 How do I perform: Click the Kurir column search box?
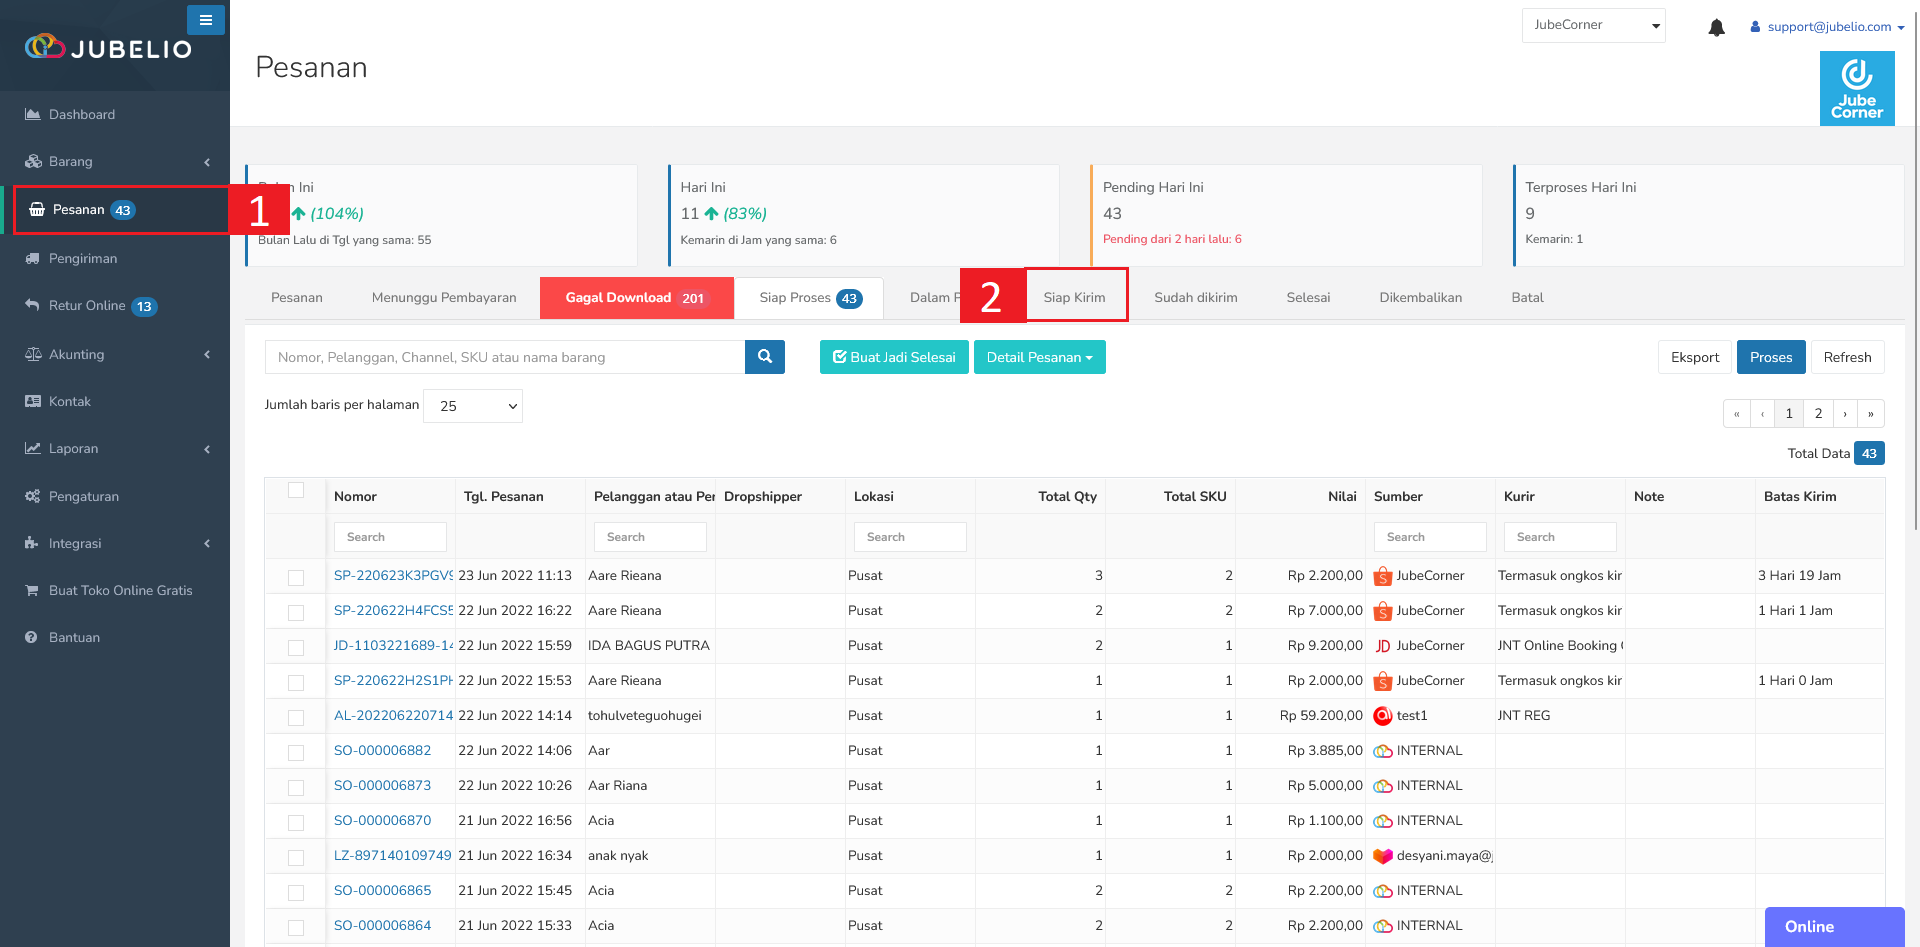[x=1560, y=537]
